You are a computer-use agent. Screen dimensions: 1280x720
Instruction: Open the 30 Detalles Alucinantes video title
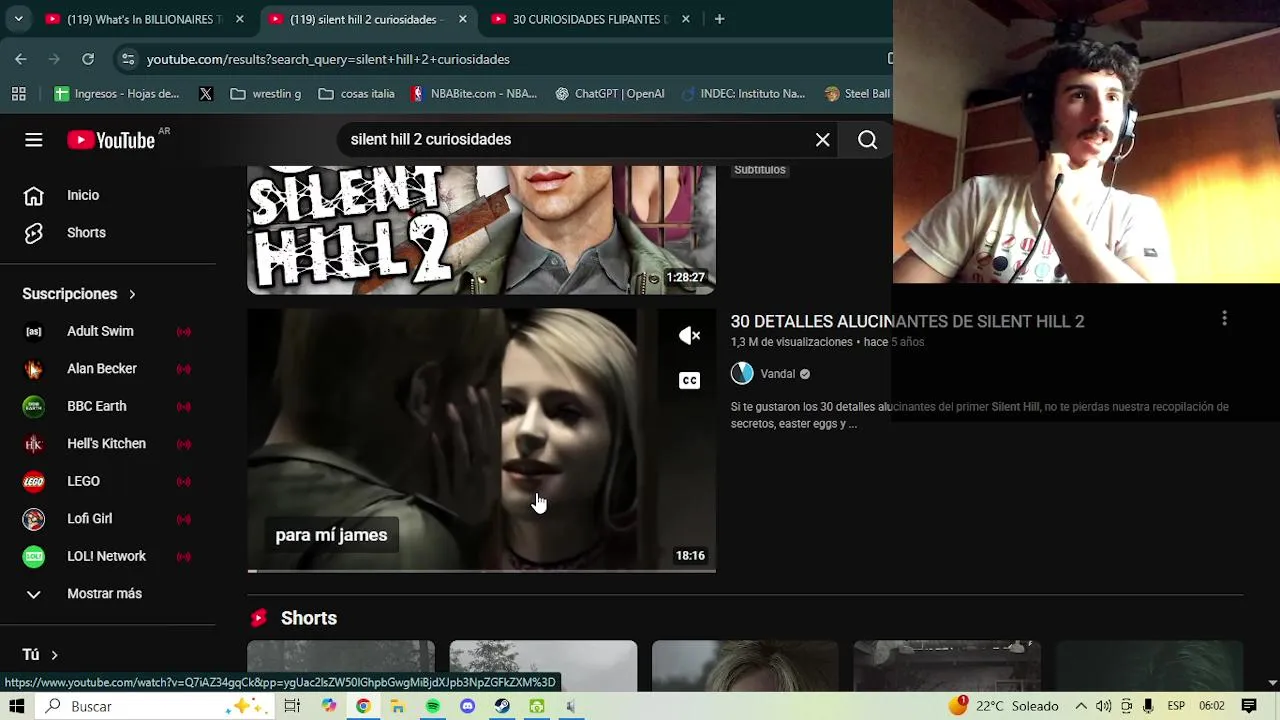[x=907, y=321]
